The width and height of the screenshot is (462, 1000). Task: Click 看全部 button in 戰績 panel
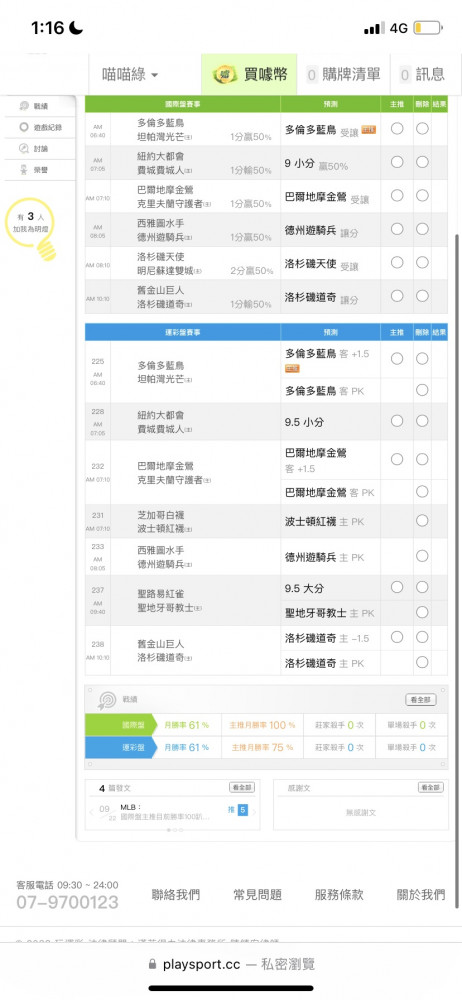pyautogui.click(x=421, y=700)
